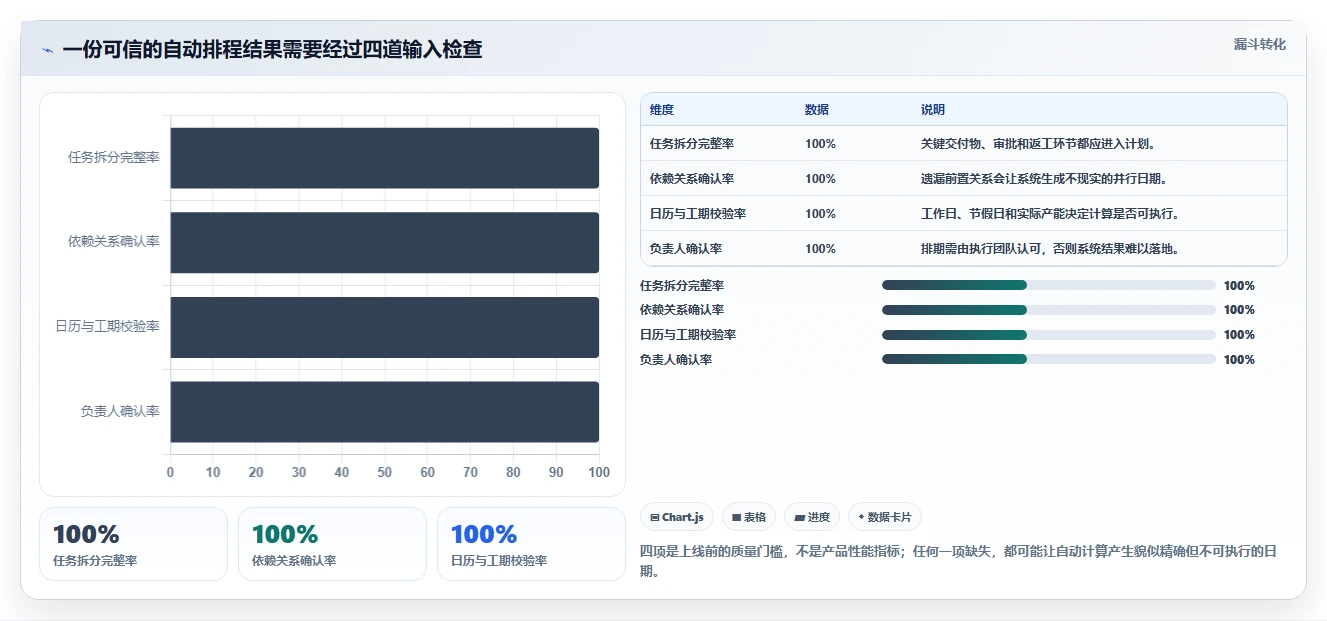Click the chart bar for 任务拆分完整率
This screenshot has width=1327, height=621.
tap(385, 158)
